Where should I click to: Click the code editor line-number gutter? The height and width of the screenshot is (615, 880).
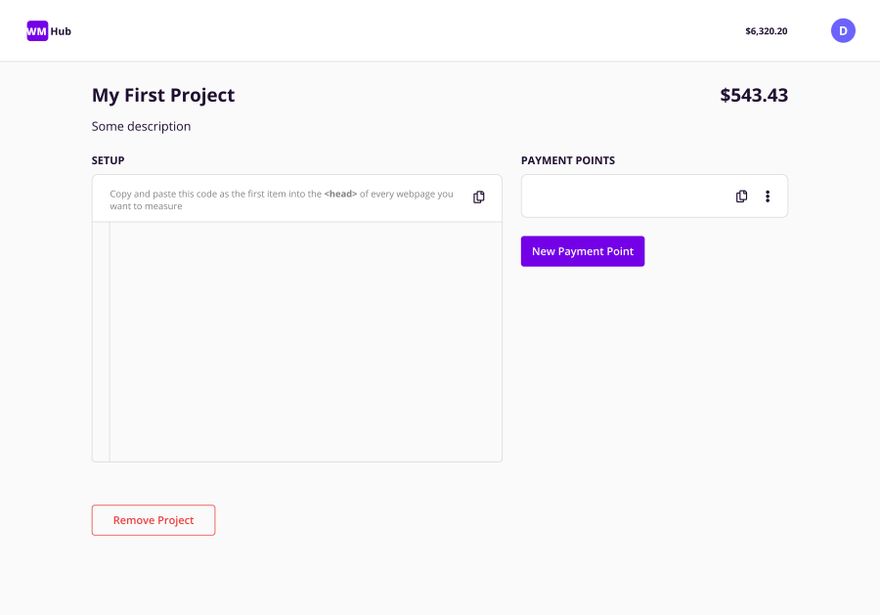pyautogui.click(x=101, y=342)
